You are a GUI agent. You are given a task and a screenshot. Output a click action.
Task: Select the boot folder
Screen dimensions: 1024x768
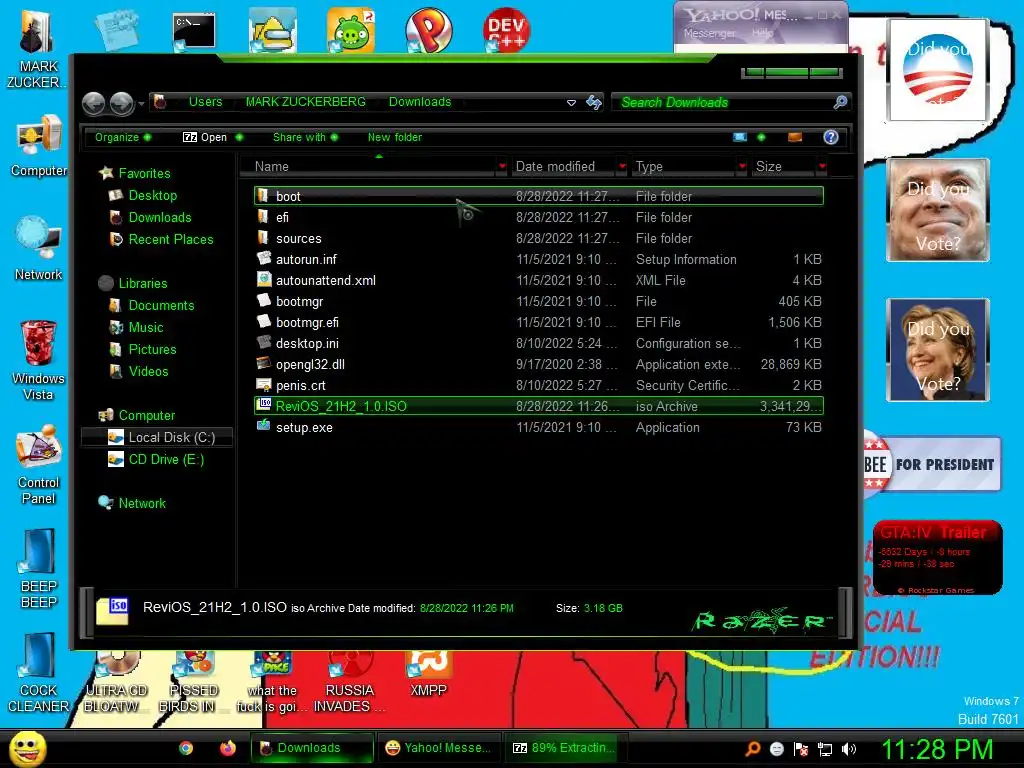539,196
